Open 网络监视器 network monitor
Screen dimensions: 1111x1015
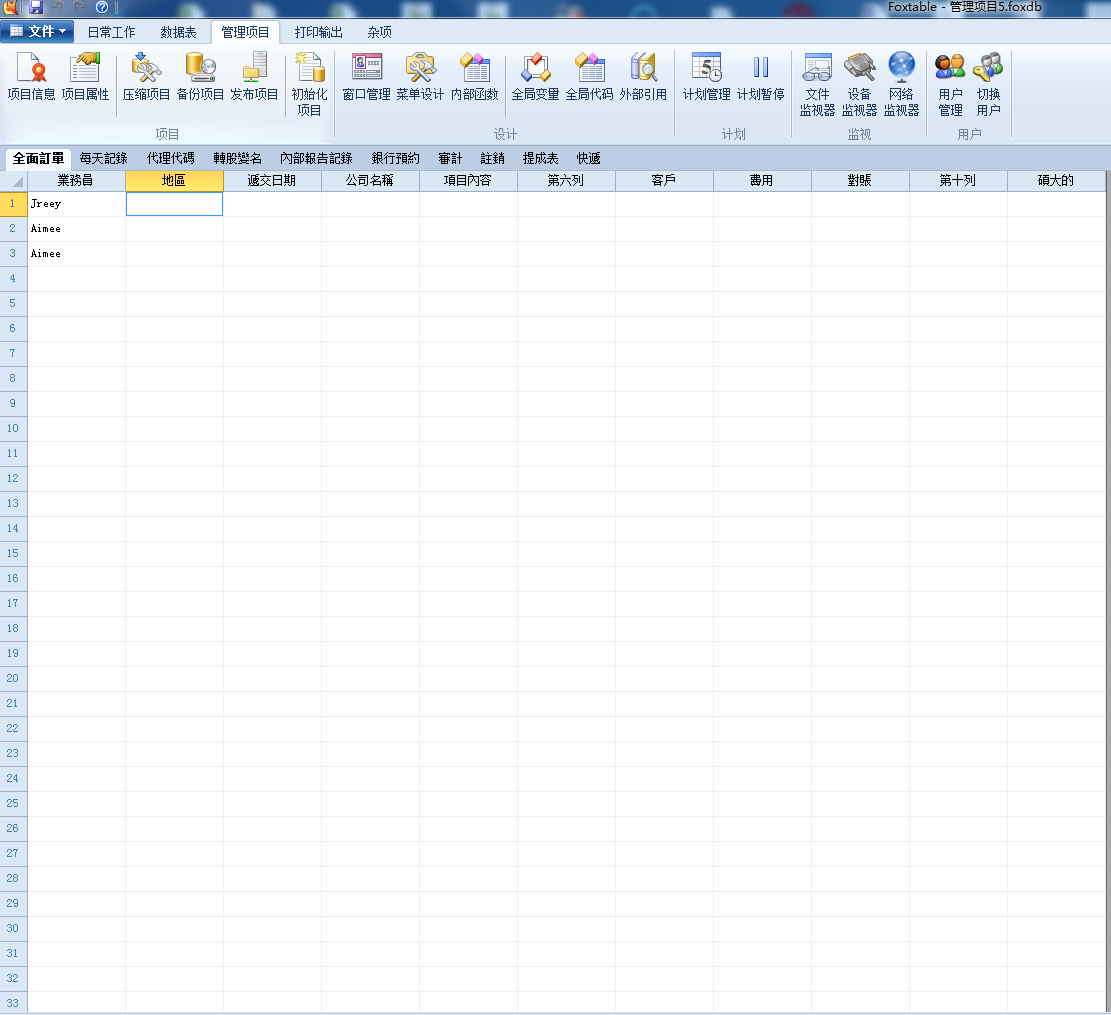[901, 84]
